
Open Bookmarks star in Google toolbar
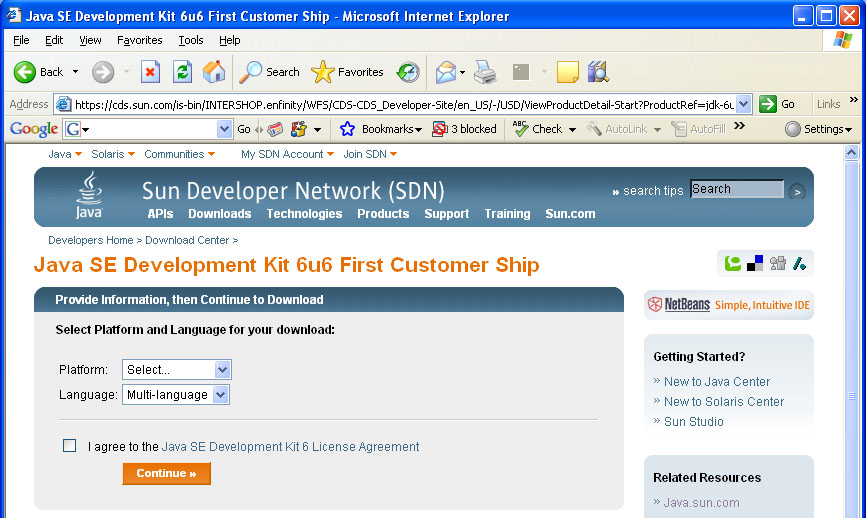pyautogui.click(x=347, y=129)
